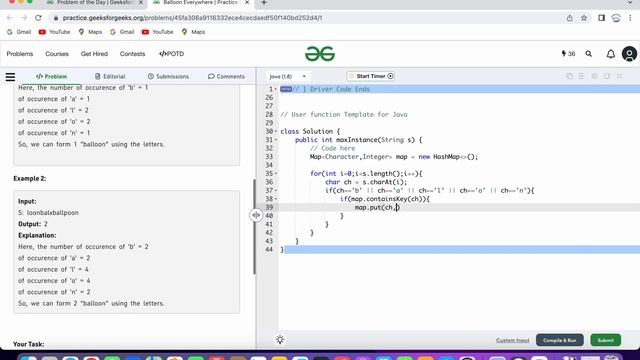Image resolution: width=640 pixels, height=360 pixels.
Task: Click line number 44 in editor gutter
Action: point(269,249)
